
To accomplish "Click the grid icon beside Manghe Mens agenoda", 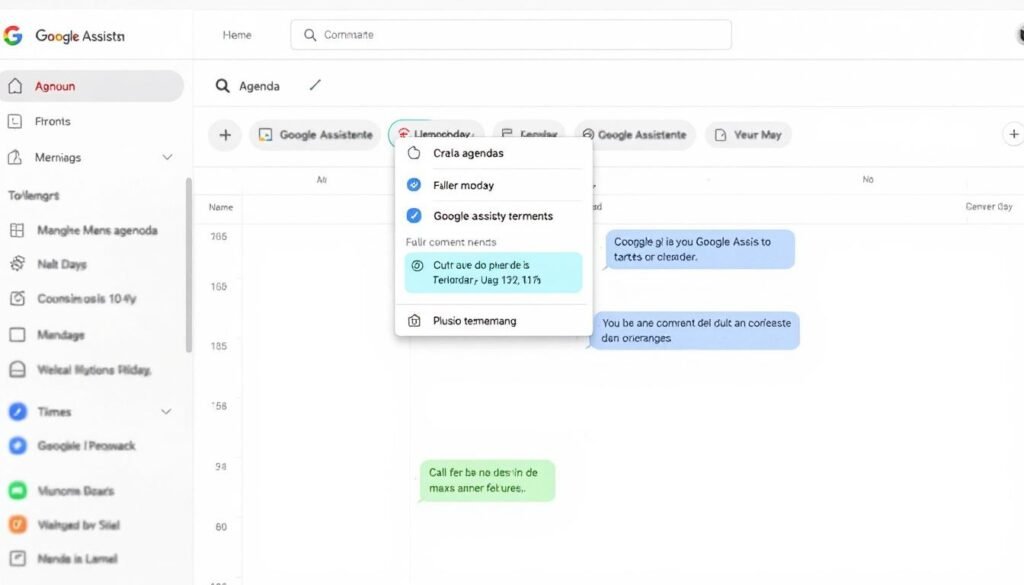I will (17, 230).
